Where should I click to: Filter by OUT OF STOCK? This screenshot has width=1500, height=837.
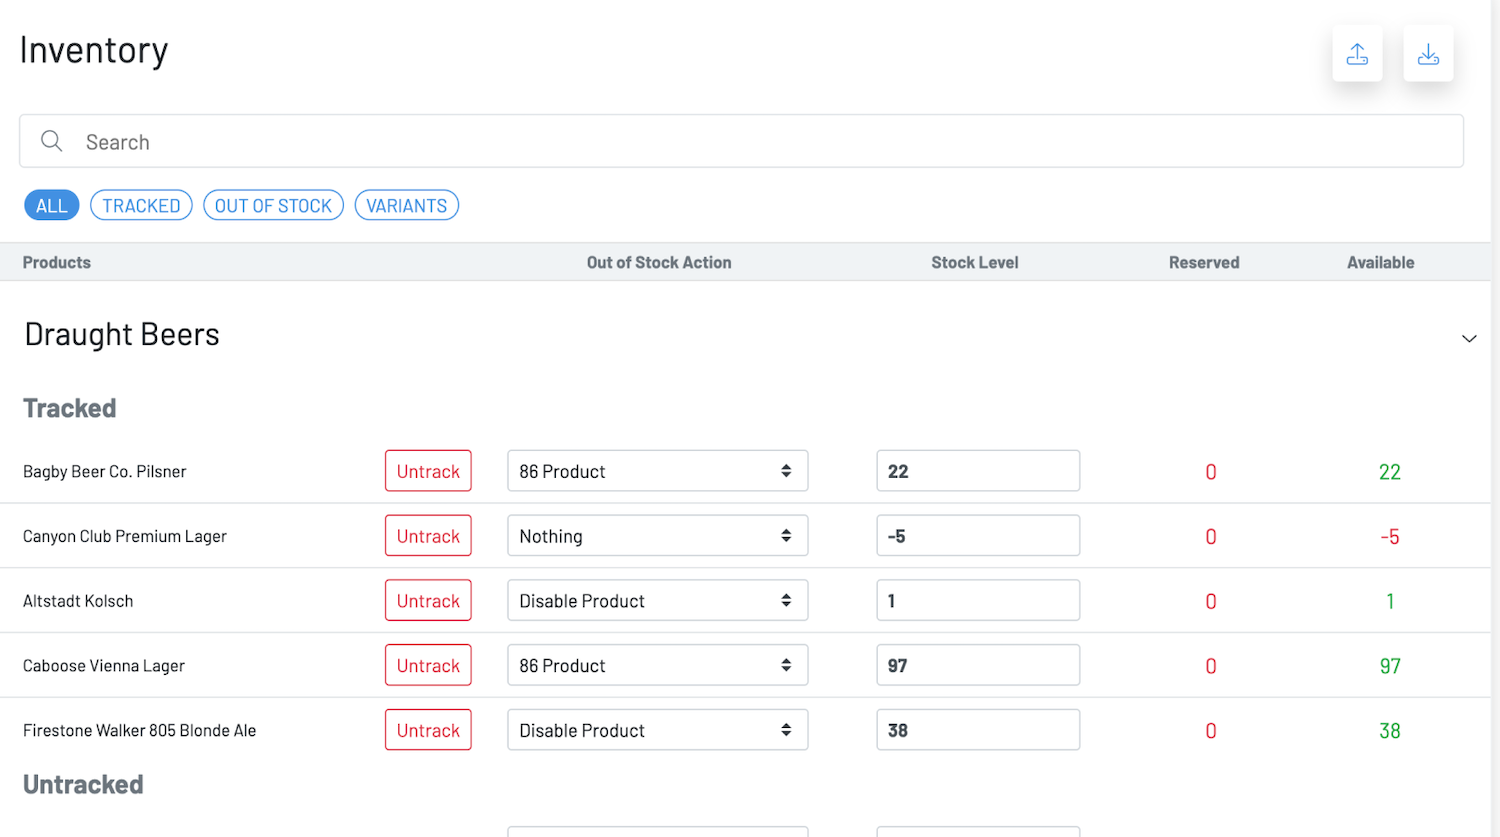coord(273,206)
